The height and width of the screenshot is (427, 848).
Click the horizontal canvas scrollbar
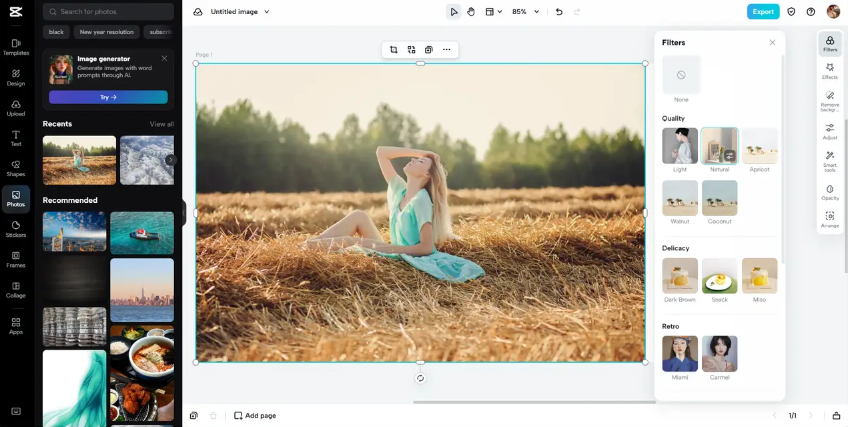coord(534,402)
